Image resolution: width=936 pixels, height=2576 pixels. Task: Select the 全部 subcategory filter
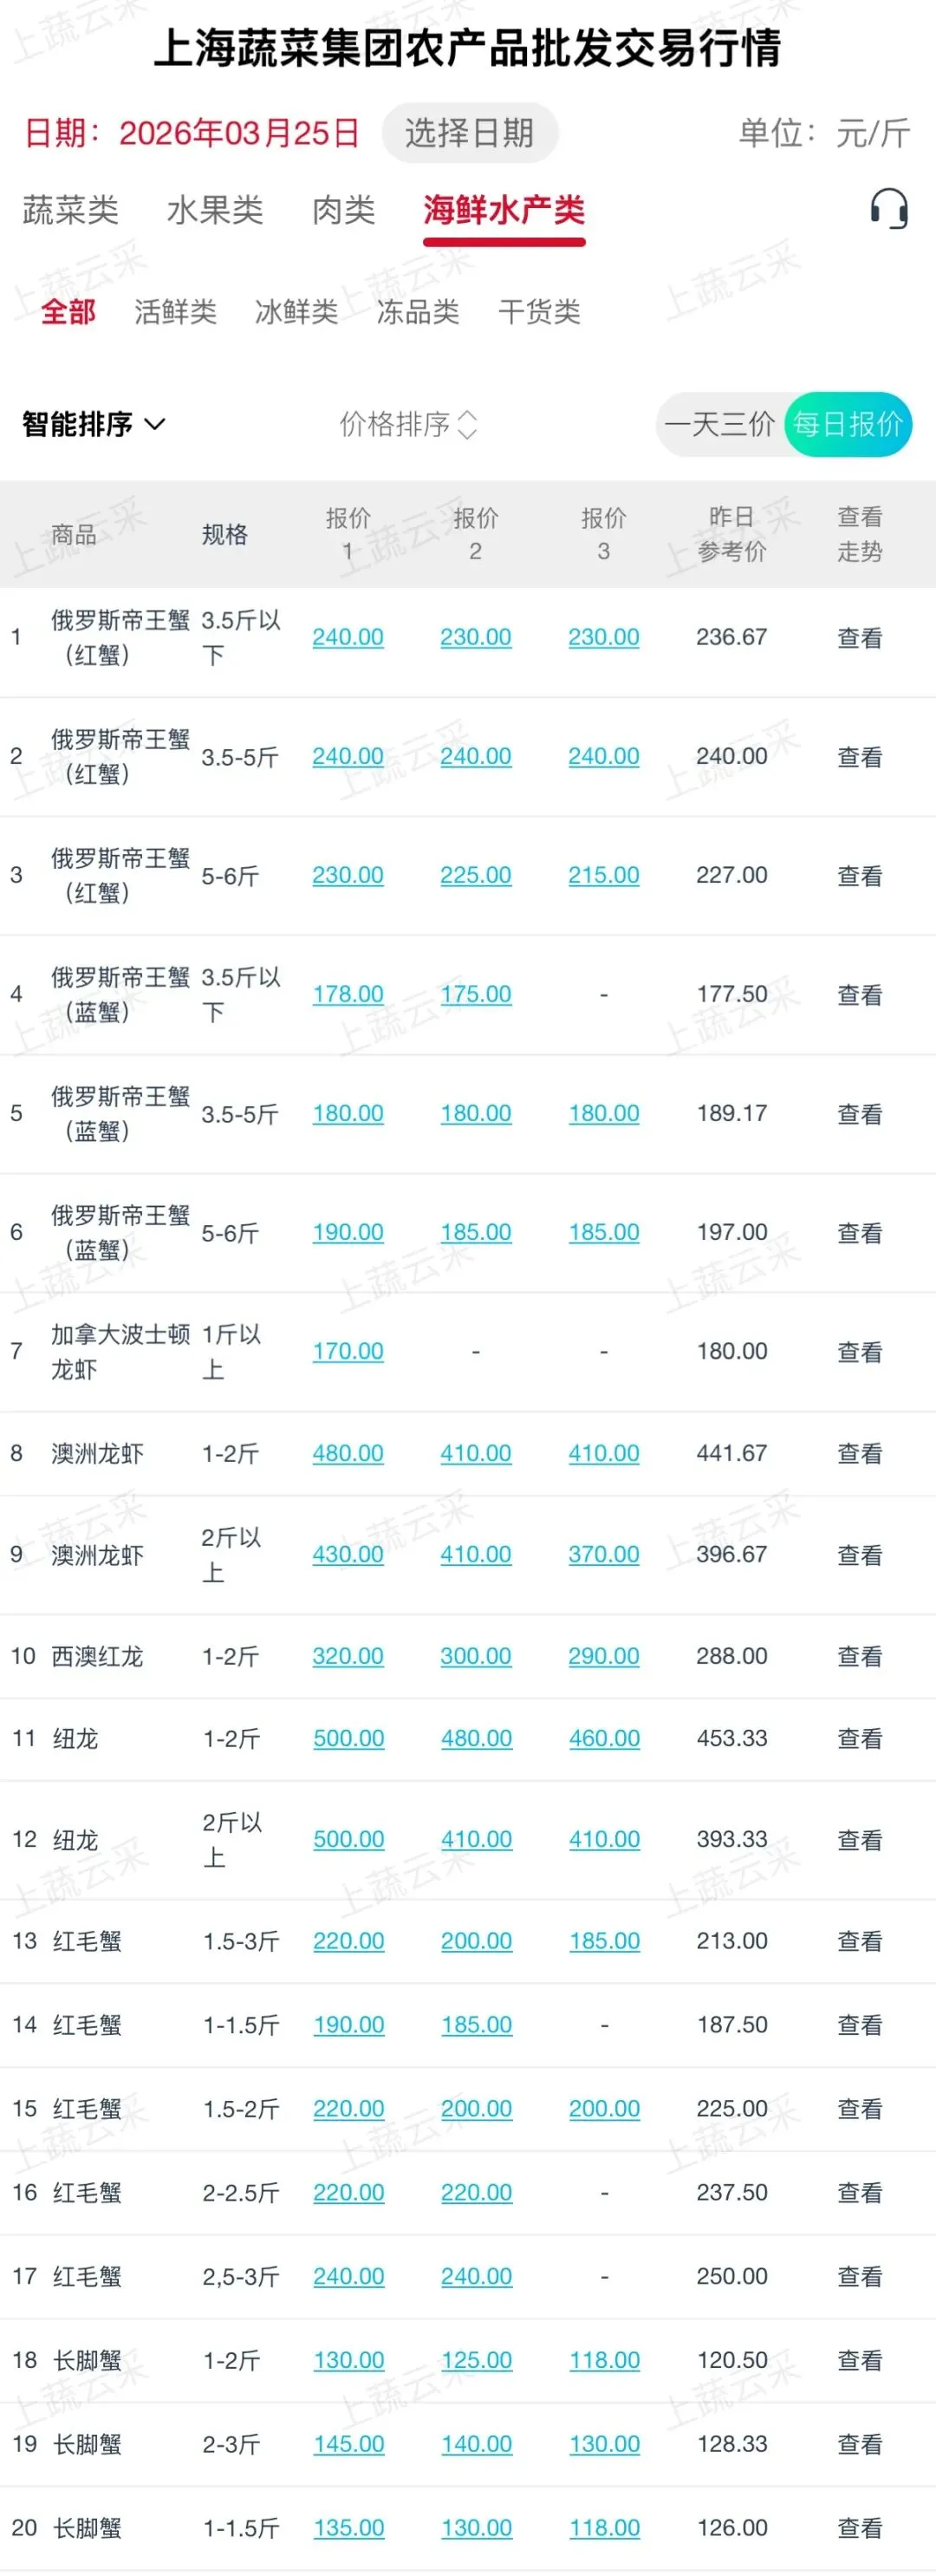[x=68, y=312]
